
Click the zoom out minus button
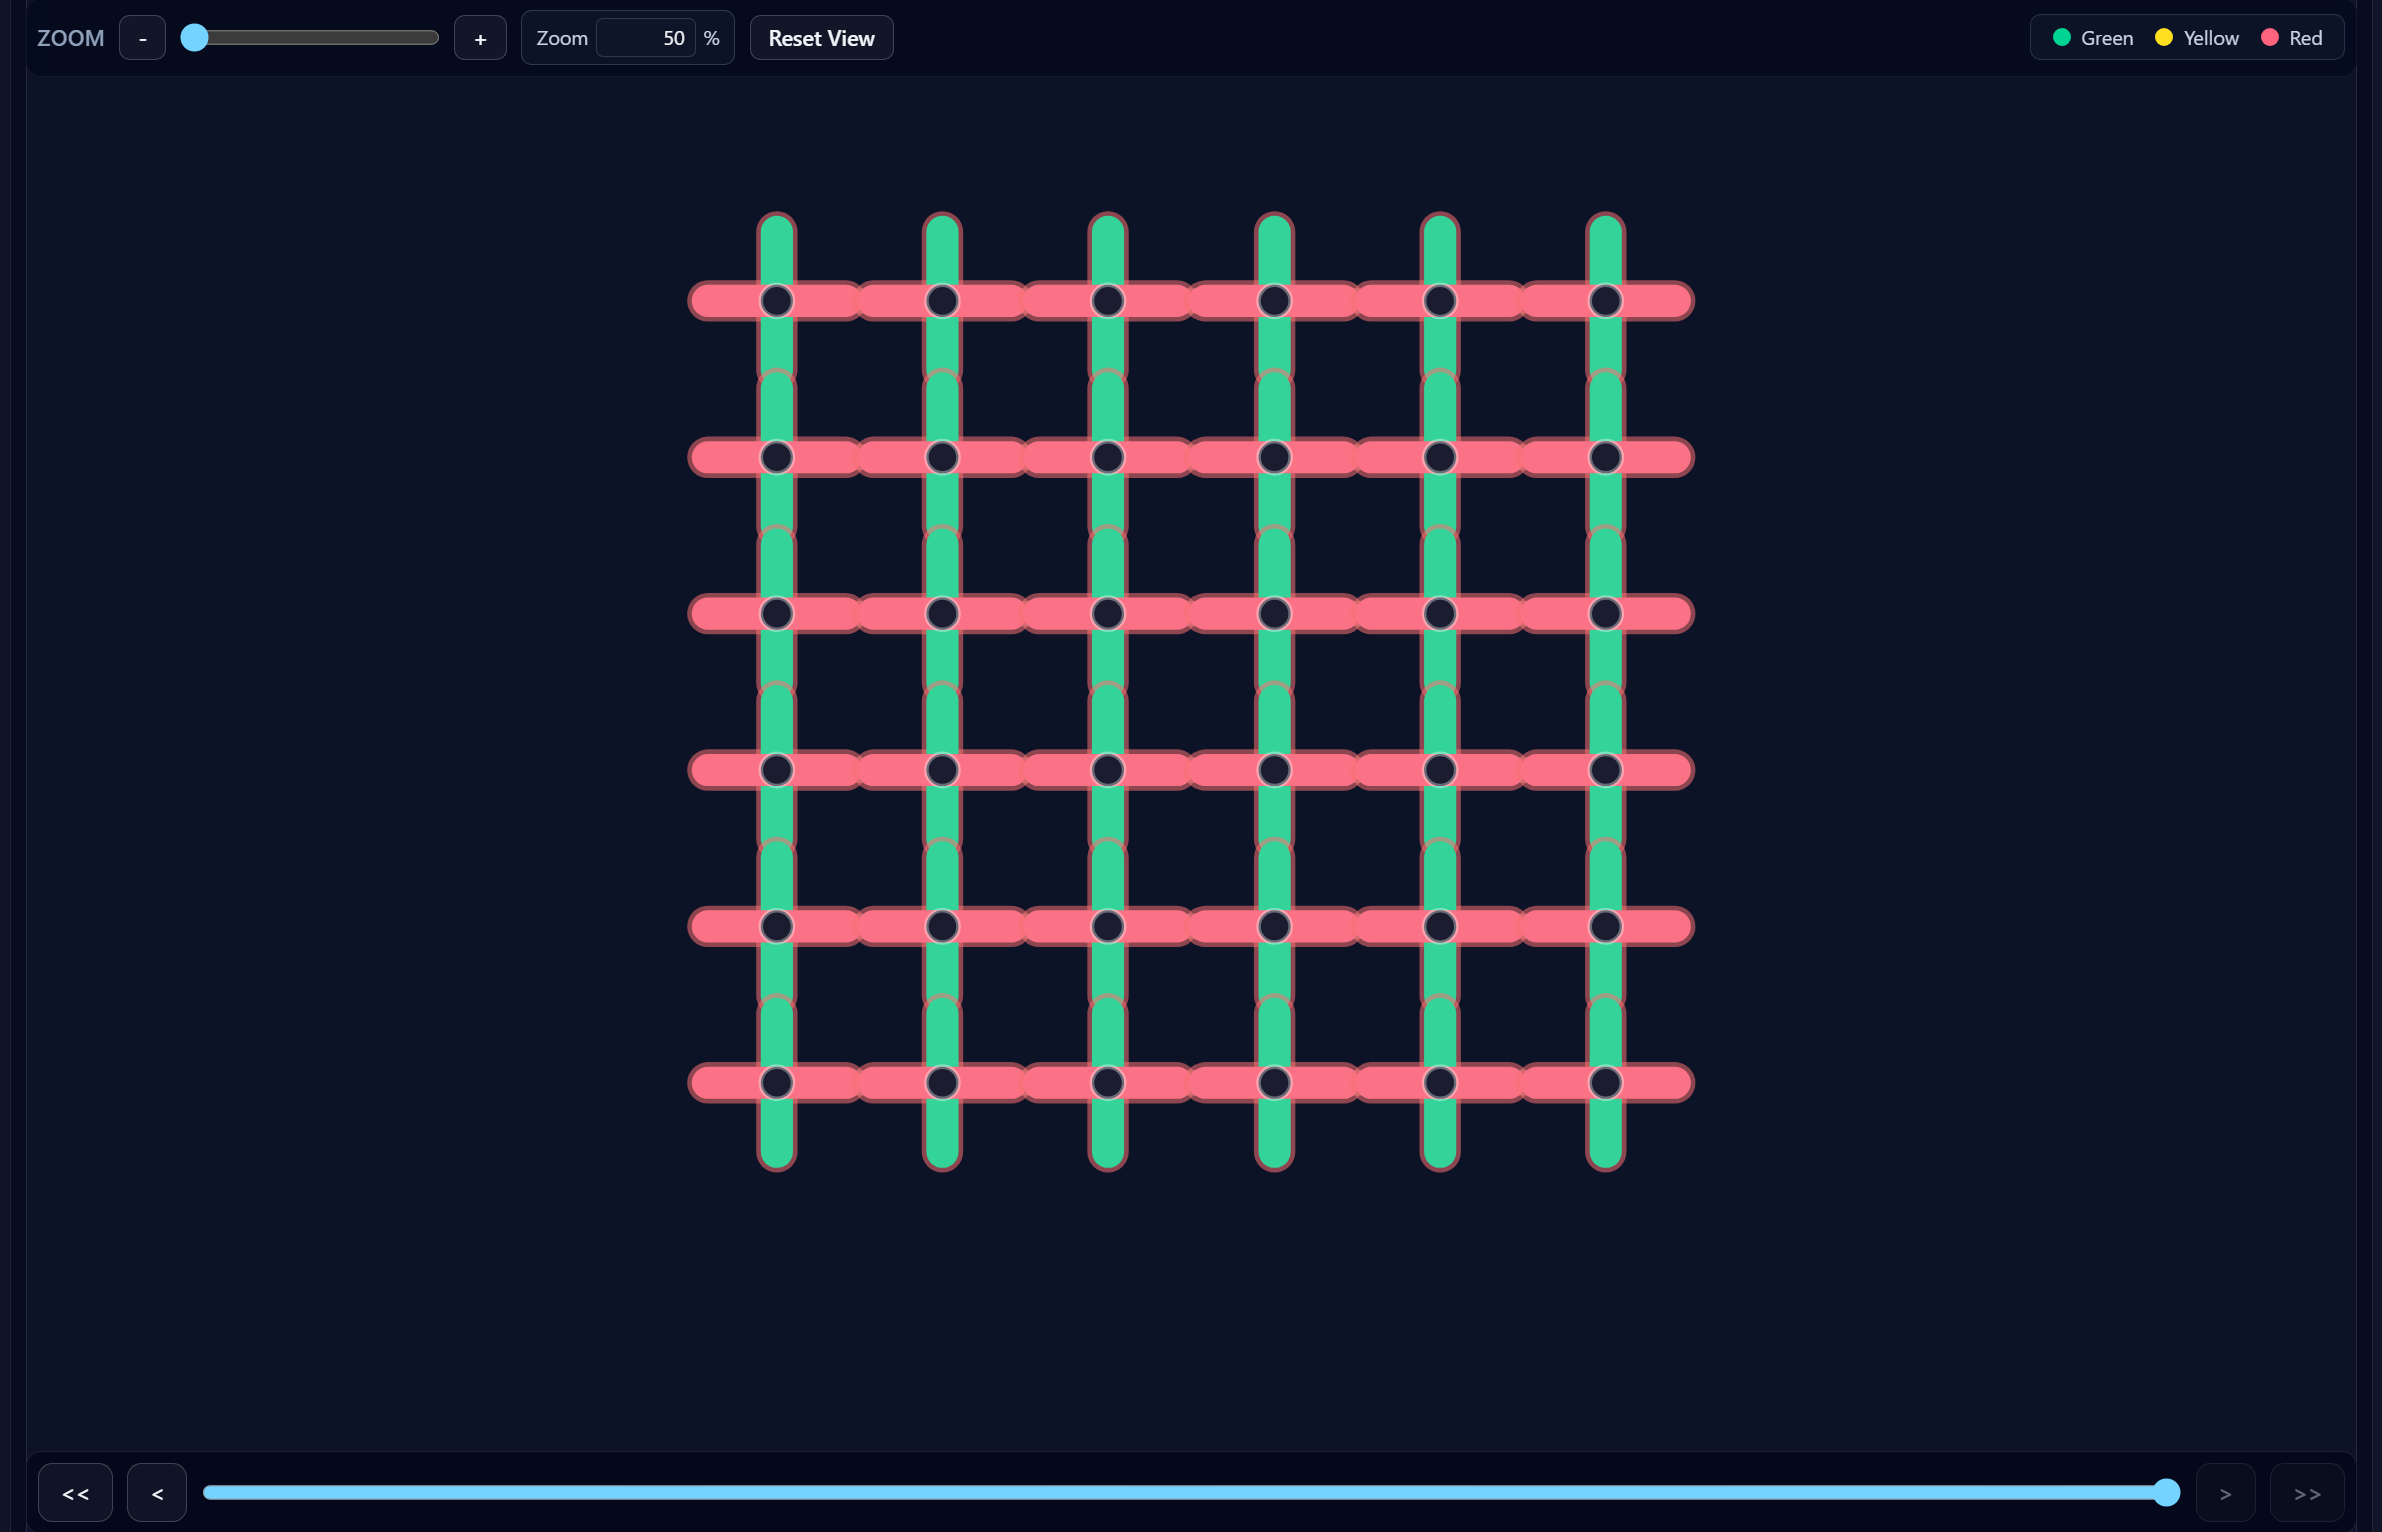pos(142,38)
